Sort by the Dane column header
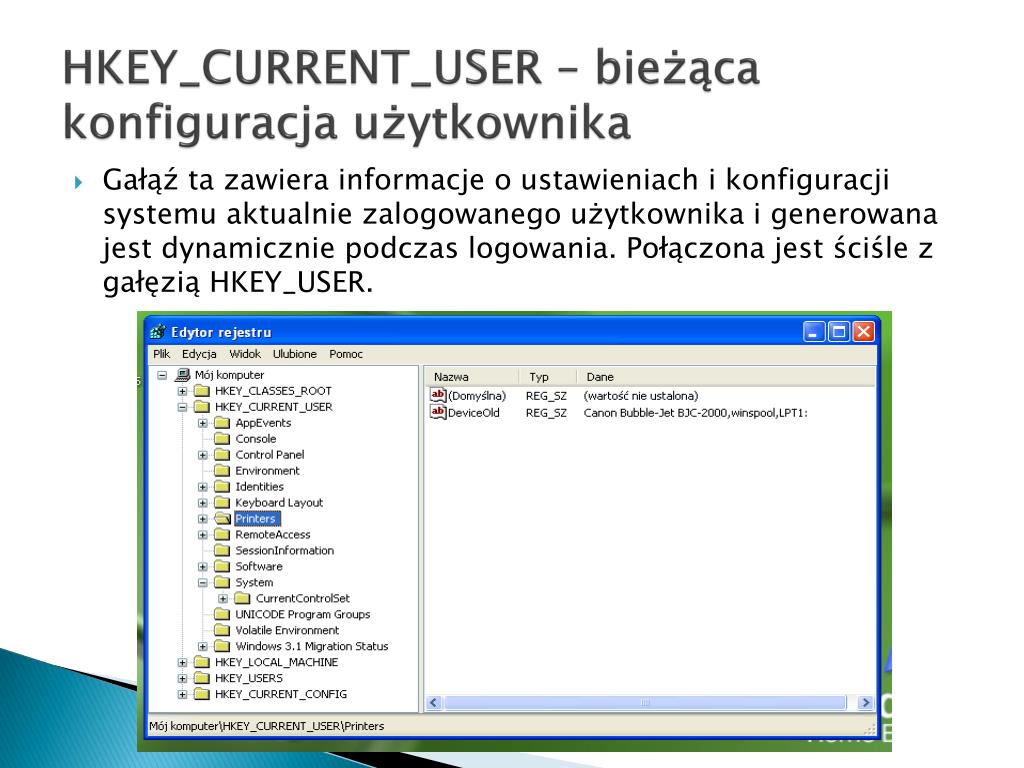1024x768 pixels. click(726, 377)
